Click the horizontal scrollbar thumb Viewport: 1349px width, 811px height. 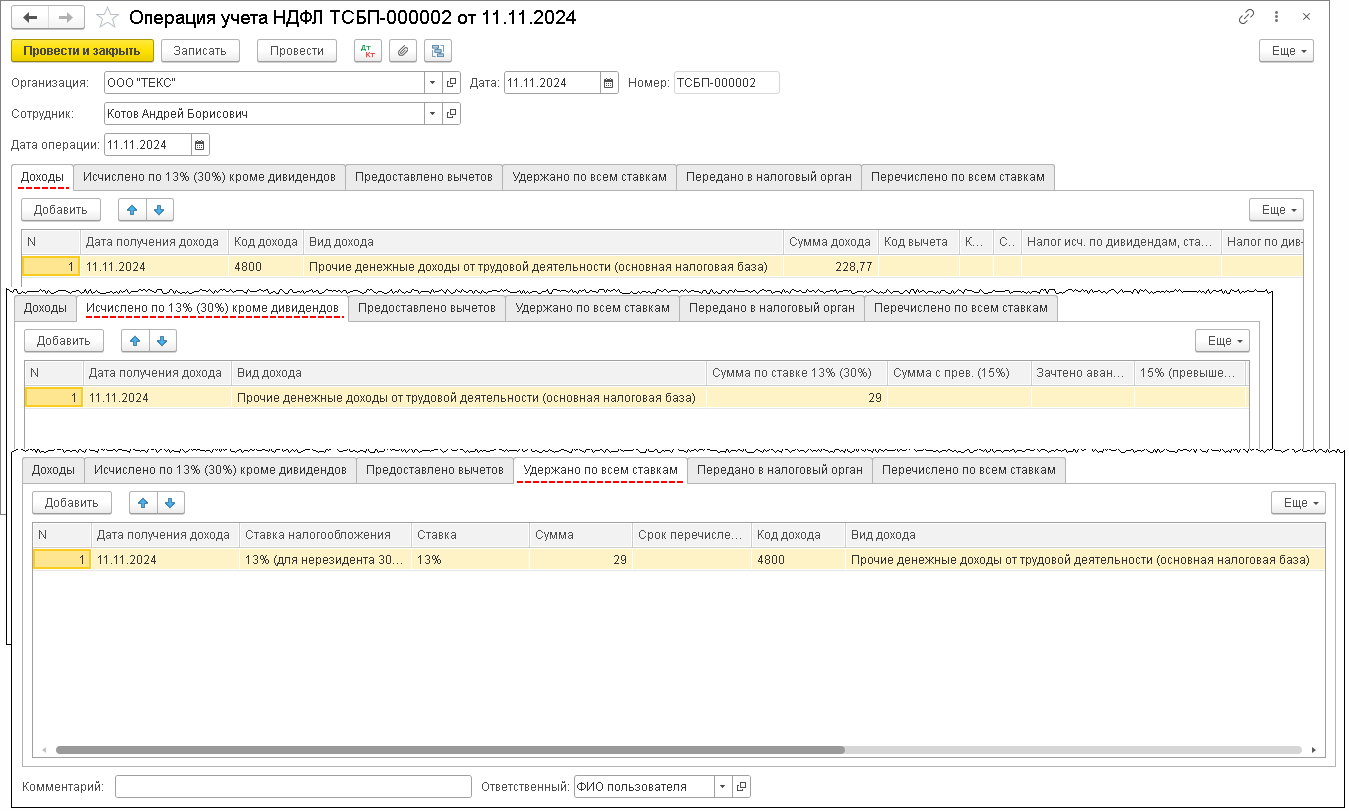(450, 749)
